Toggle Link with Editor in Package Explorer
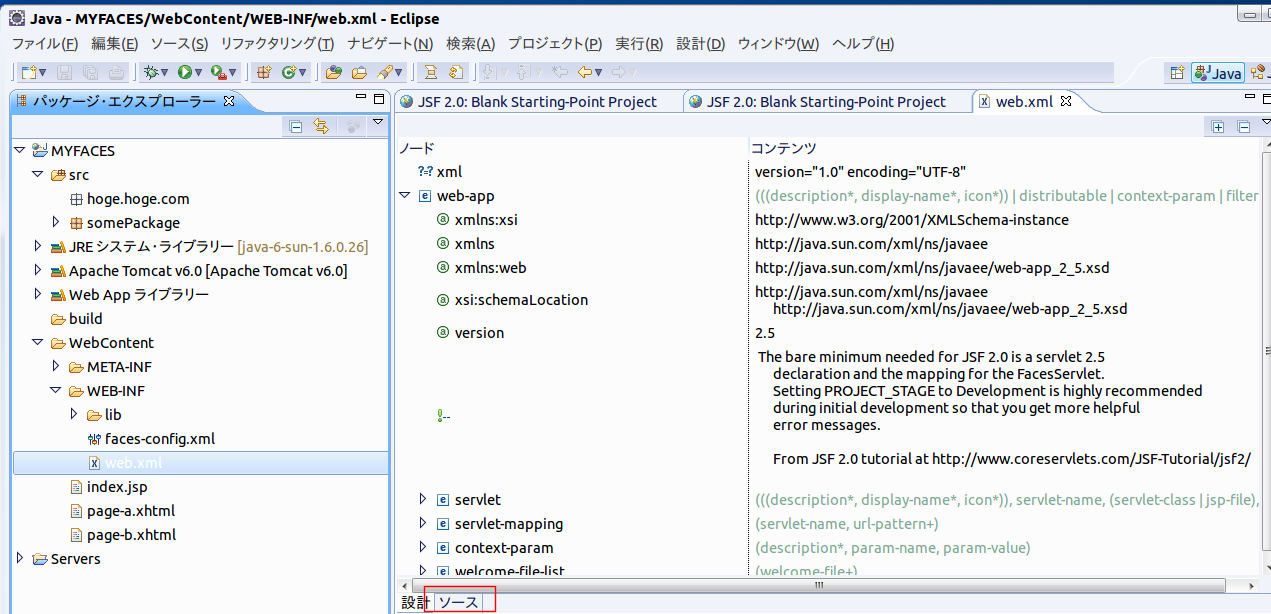The image size is (1271, 614). pos(321,126)
